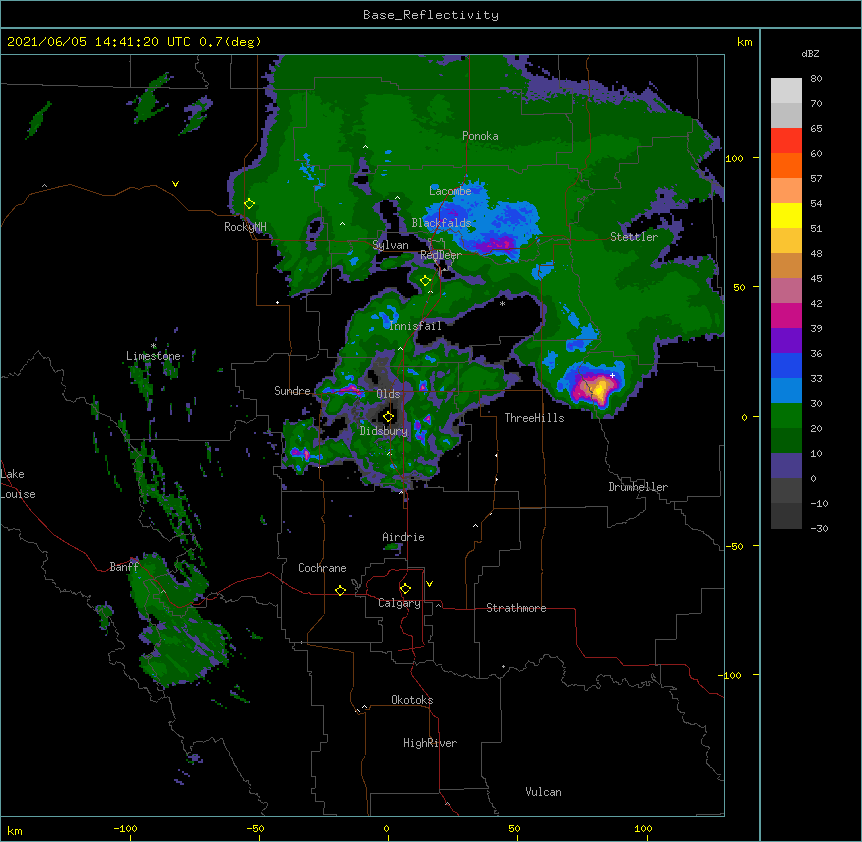The image size is (862, 842).
Task: Choose the orange swatch between 60 and 57
Action: click(x=786, y=165)
